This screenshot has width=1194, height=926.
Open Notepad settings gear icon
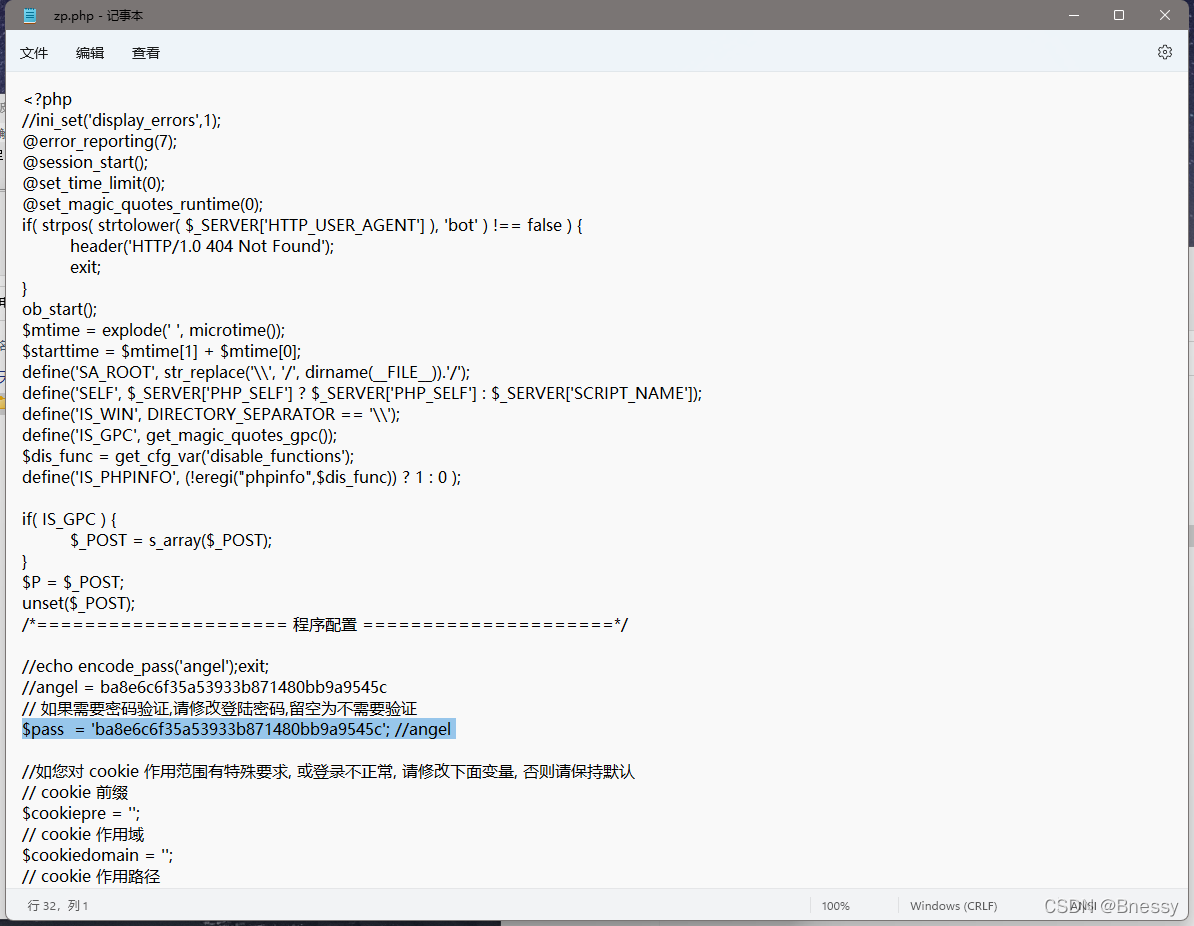1164,52
